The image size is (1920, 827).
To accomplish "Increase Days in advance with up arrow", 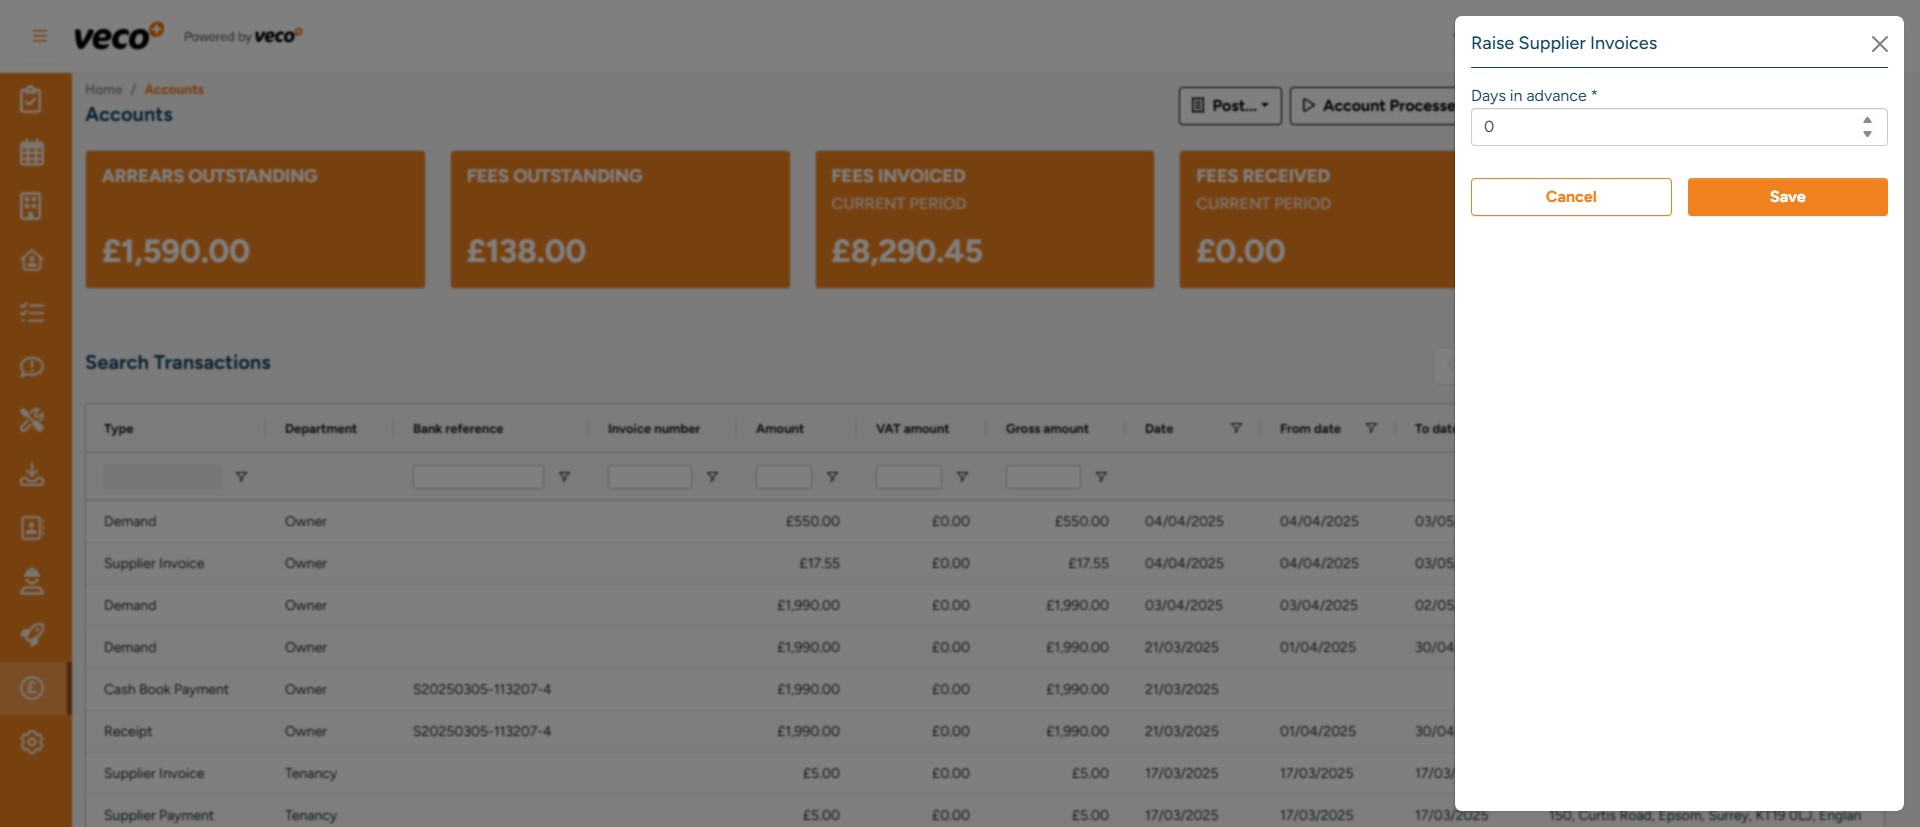I will [x=1867, y=120].
